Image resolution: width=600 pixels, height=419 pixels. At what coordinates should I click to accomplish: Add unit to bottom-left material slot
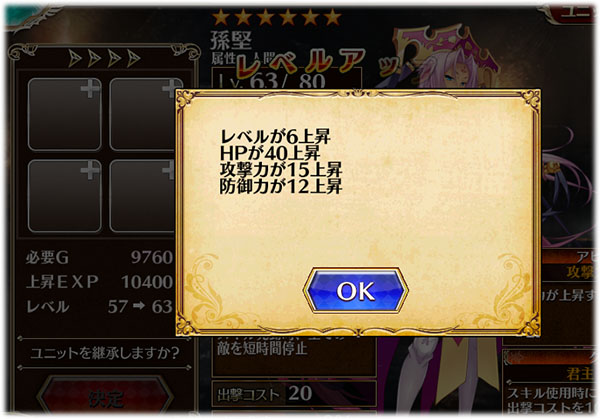click(65, 196)
